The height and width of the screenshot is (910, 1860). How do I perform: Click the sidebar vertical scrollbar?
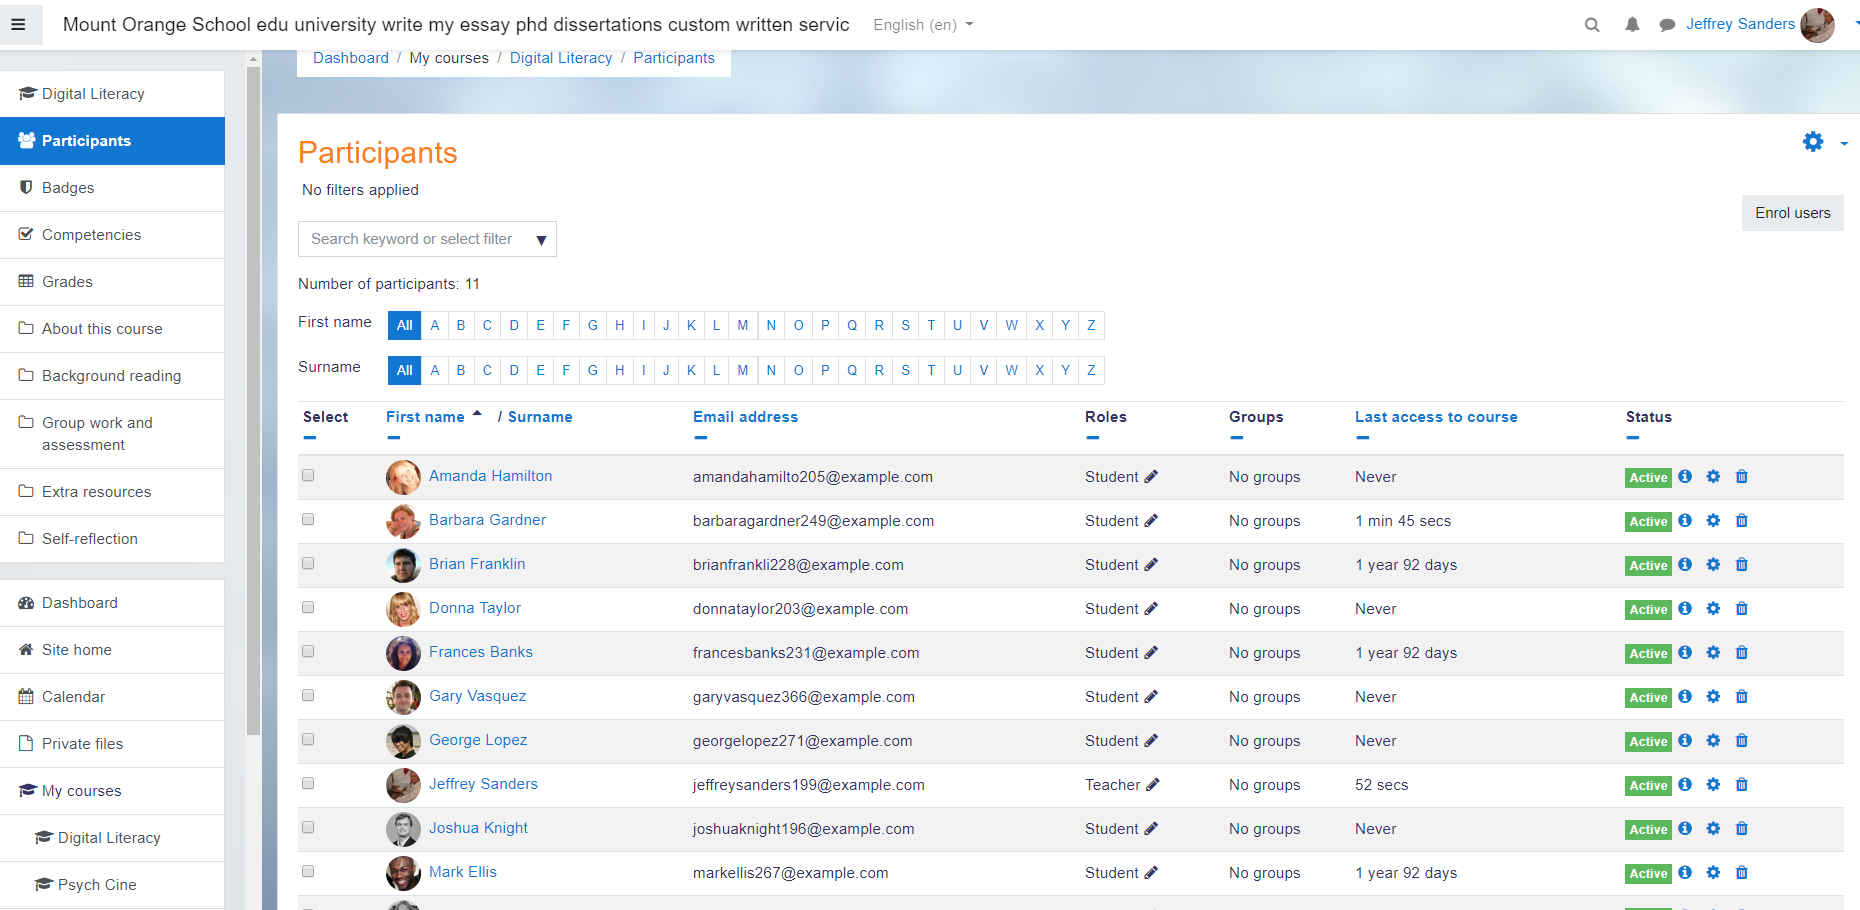[253, 400]
